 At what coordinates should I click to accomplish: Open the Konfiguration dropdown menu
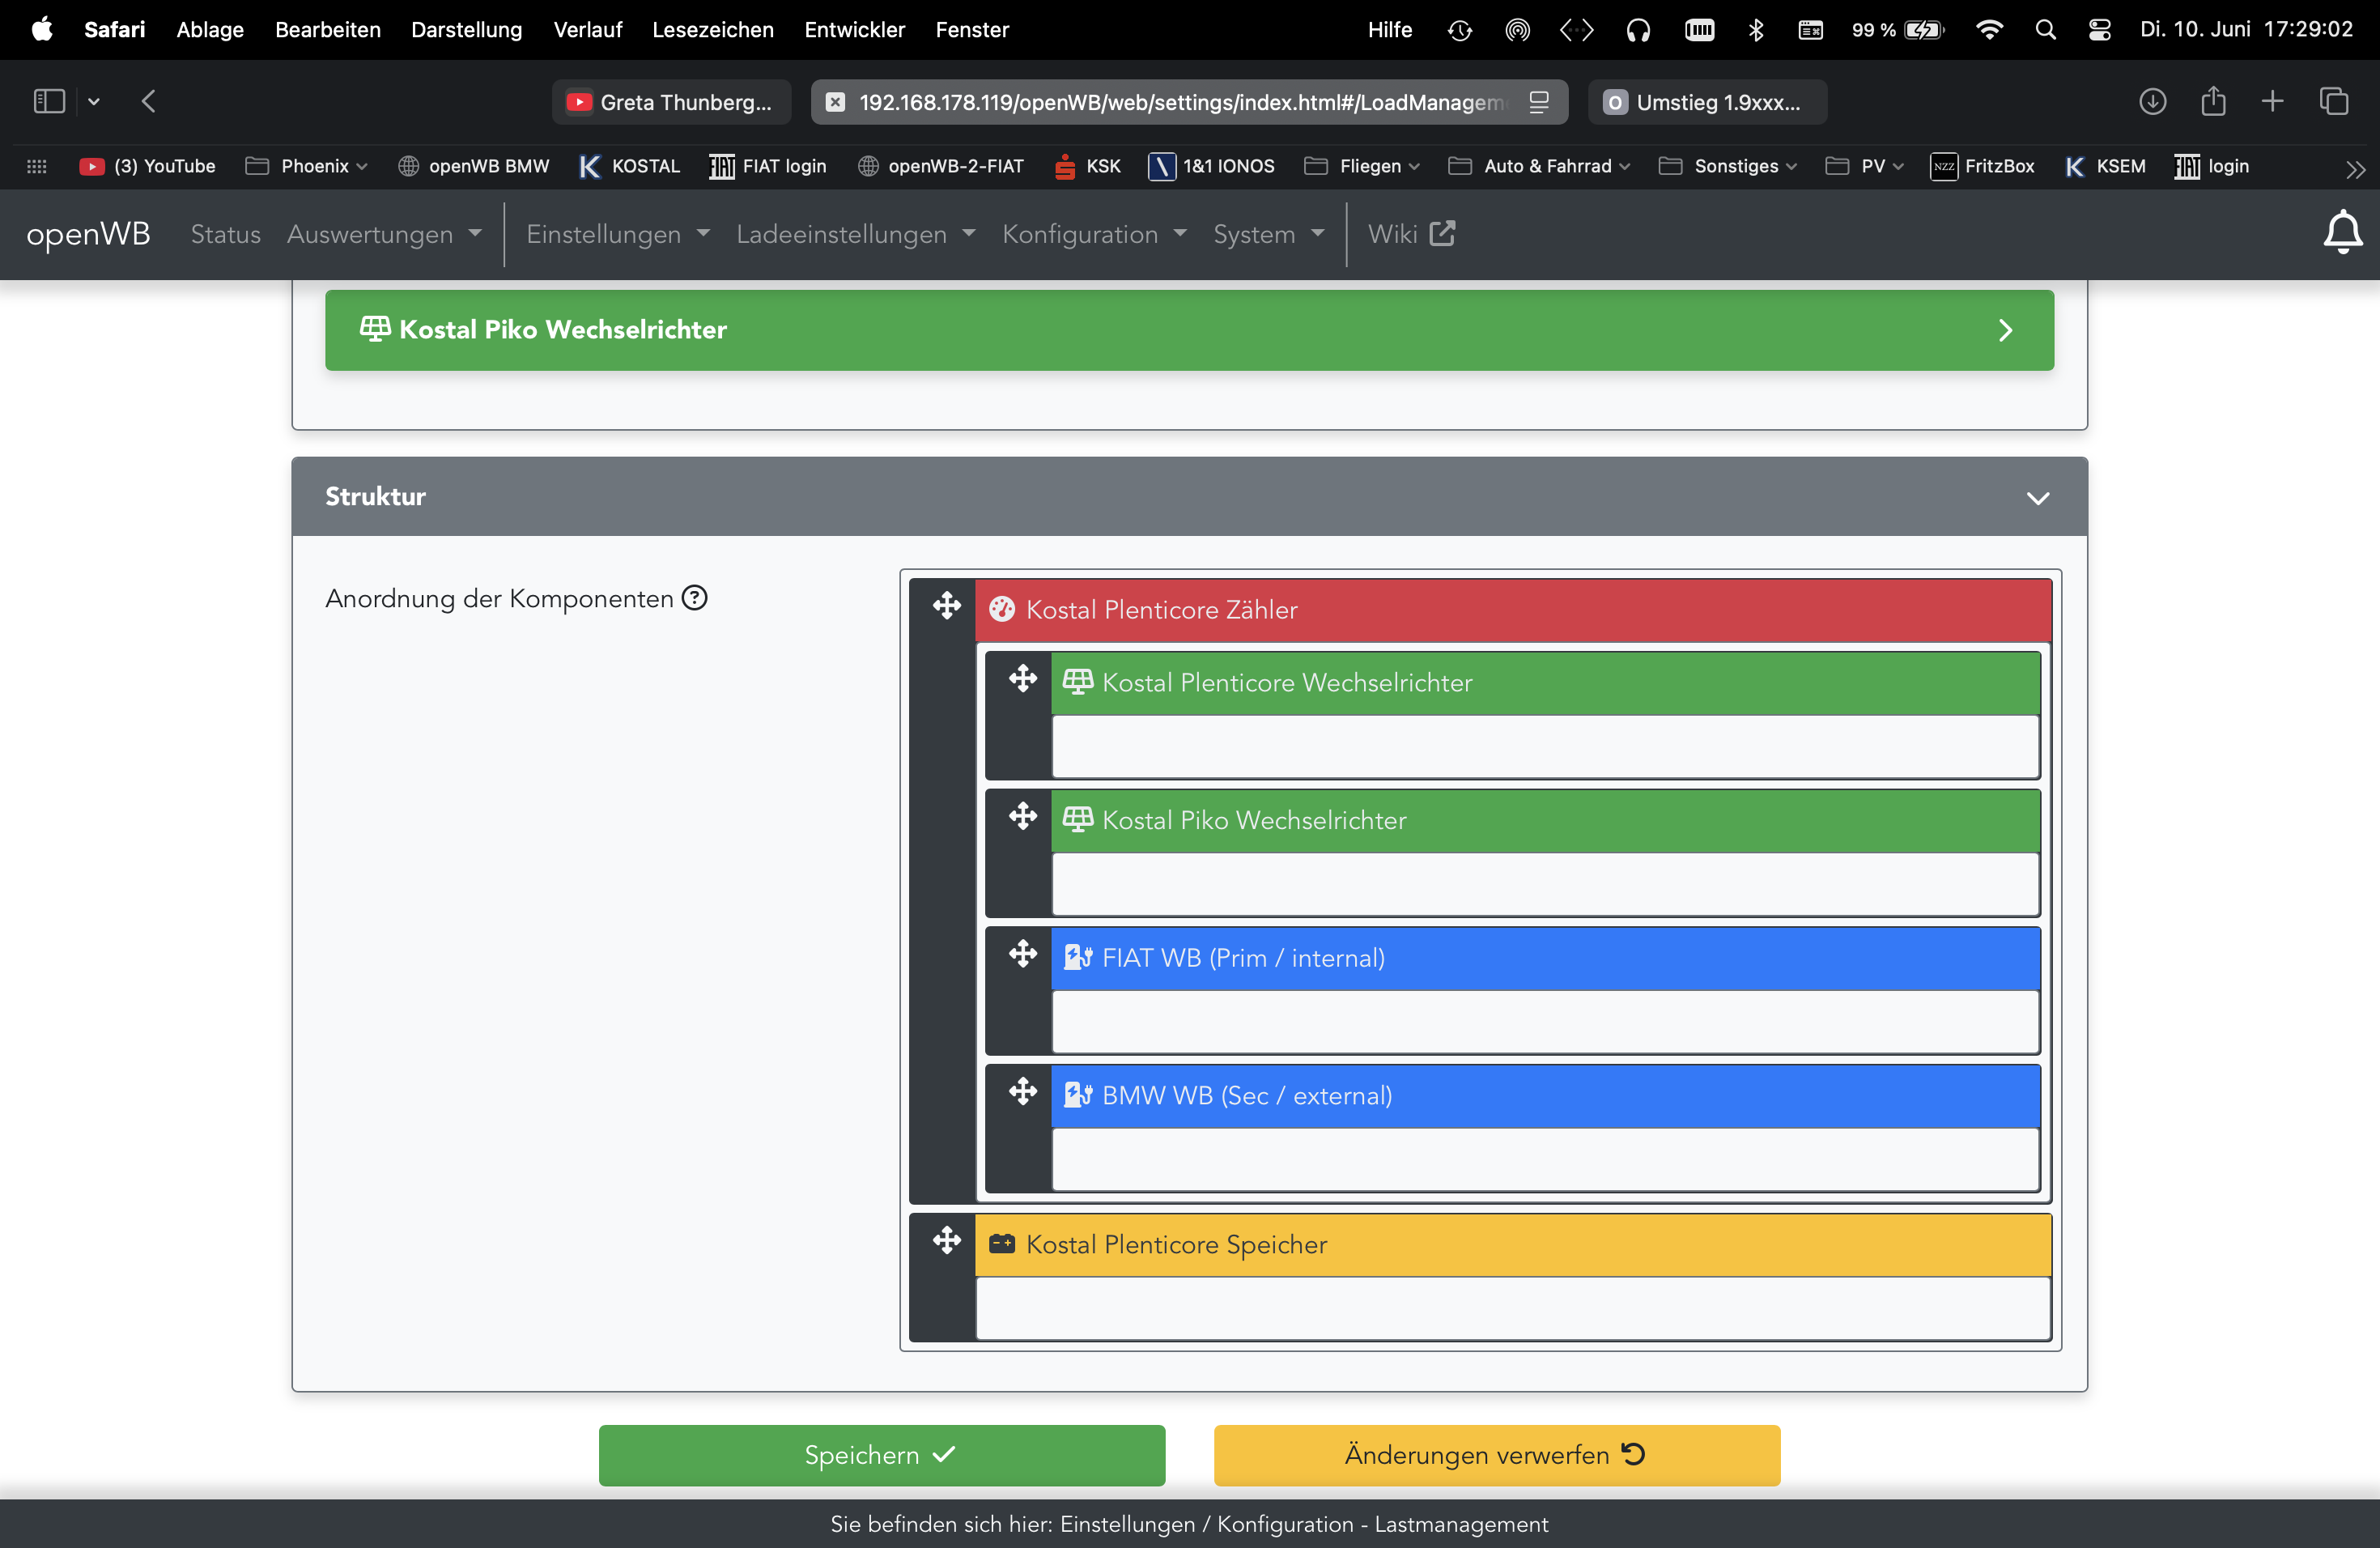point(1093,234)
